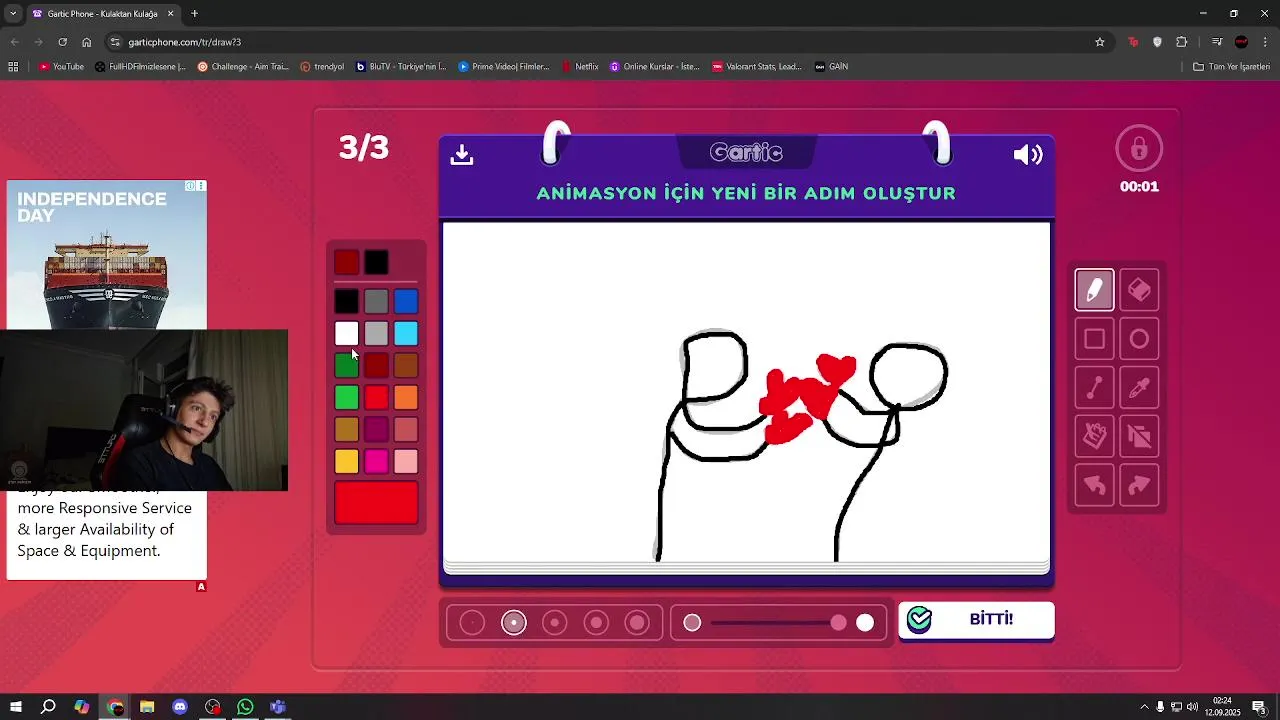Open Windows search from the taskbar
Viewport: 1280px width, 720px height.
coord(48,707)
